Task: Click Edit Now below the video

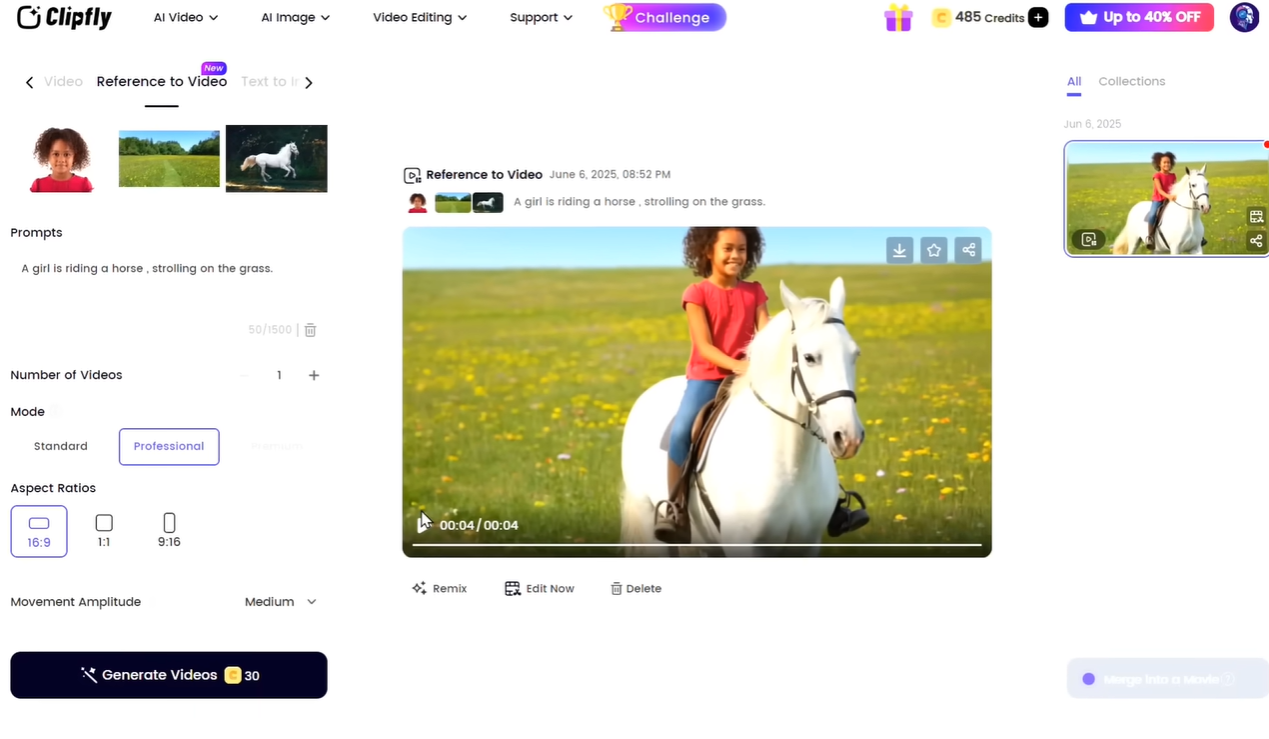Action: point(539,589)
